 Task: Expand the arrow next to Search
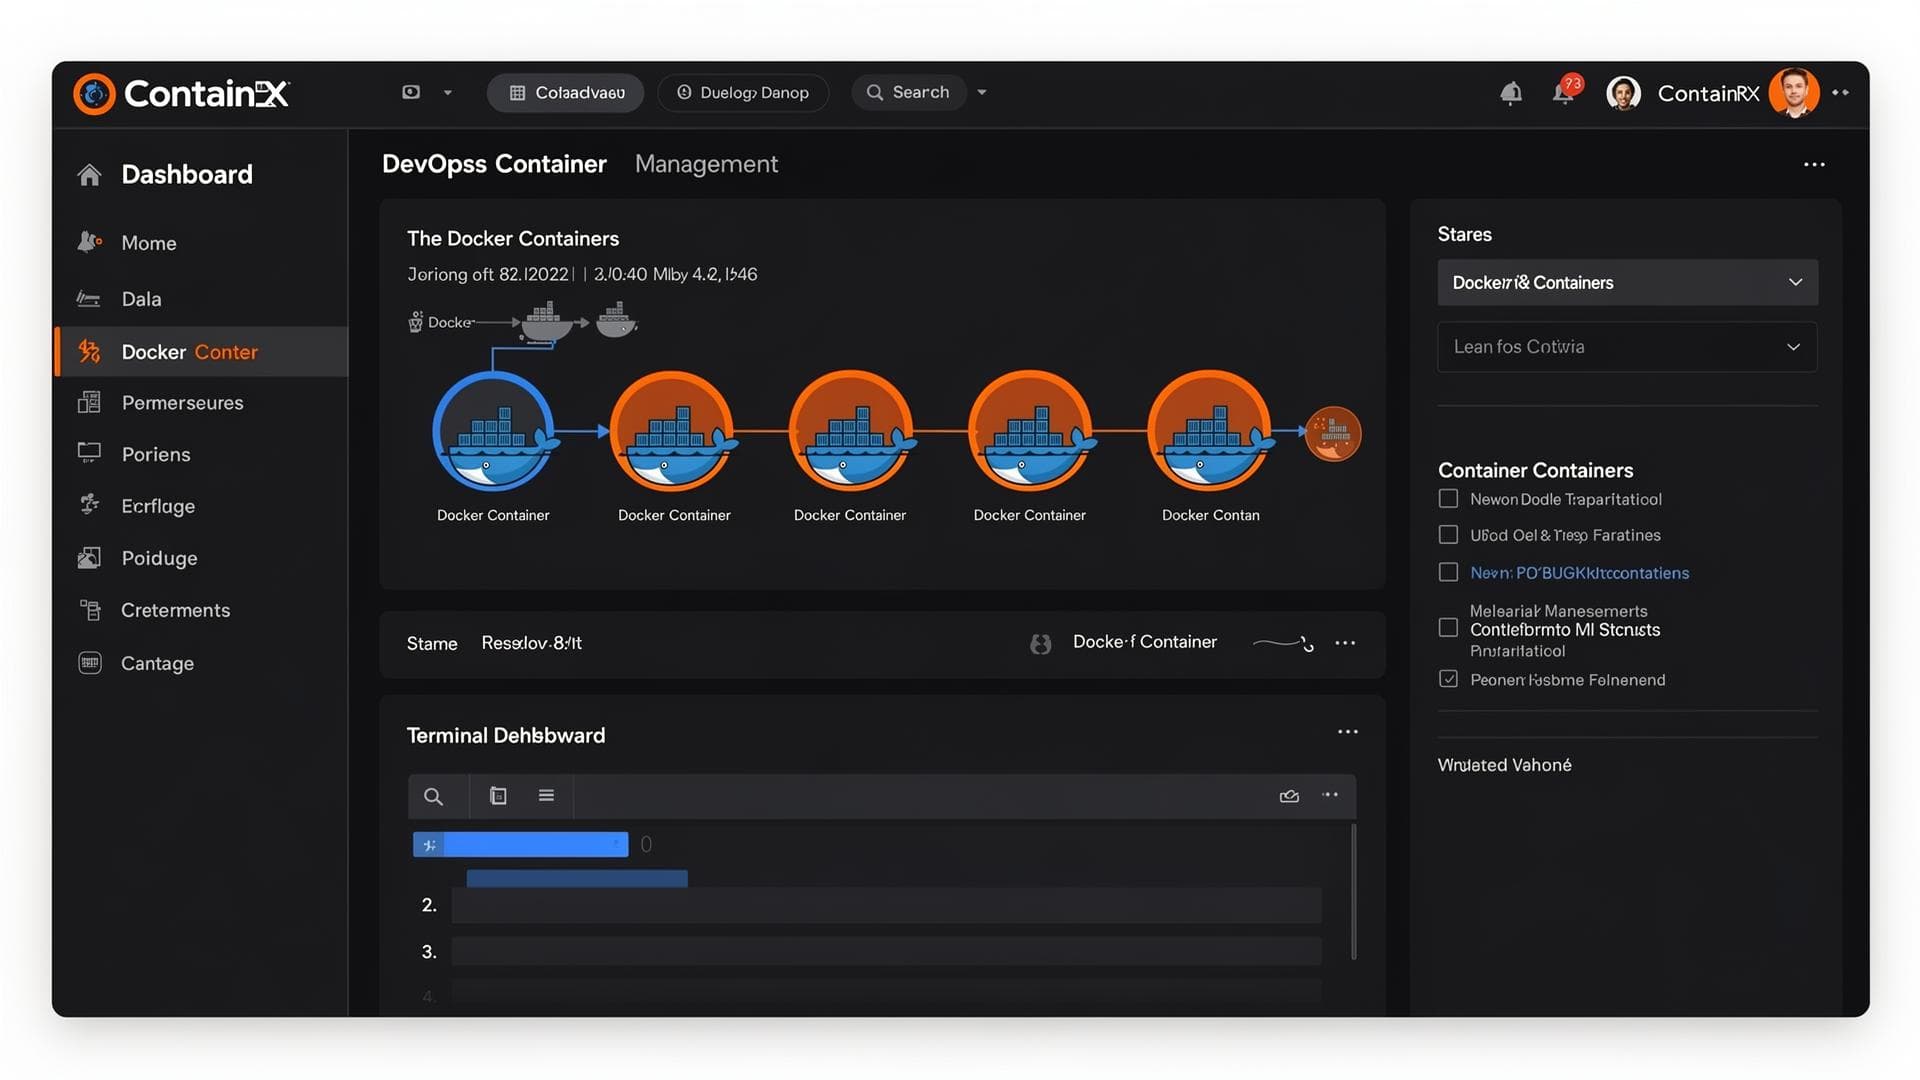pyautogui.click(x=982, y=92)
